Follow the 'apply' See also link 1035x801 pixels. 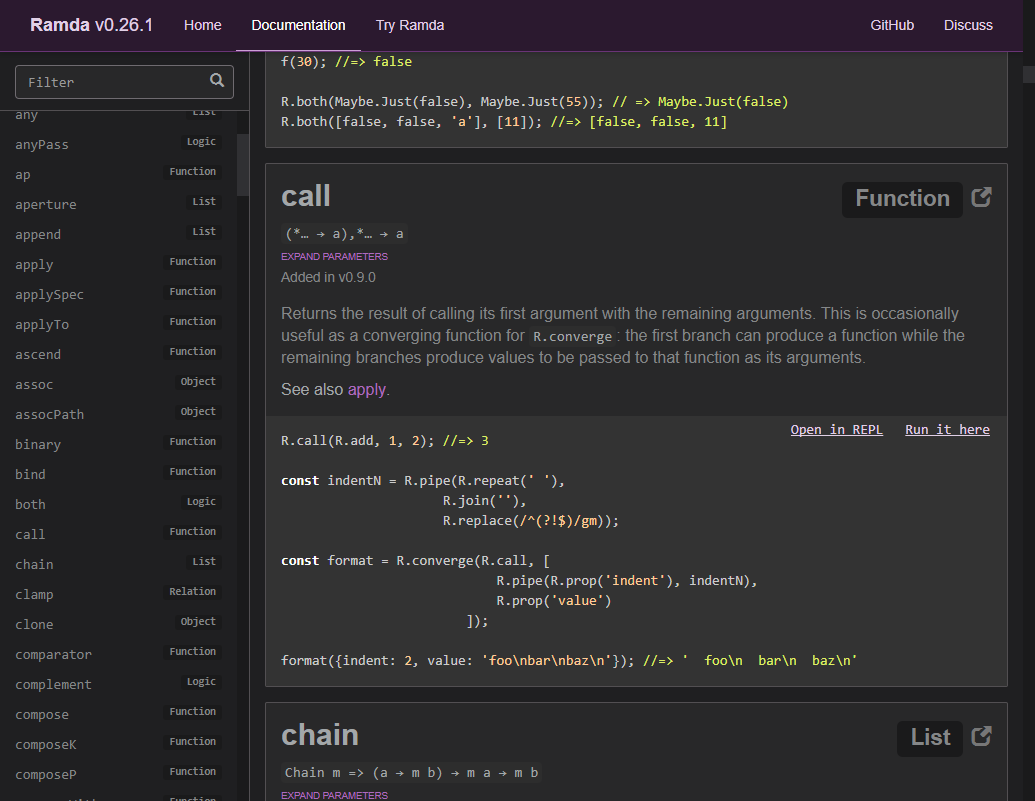[366, 390]
